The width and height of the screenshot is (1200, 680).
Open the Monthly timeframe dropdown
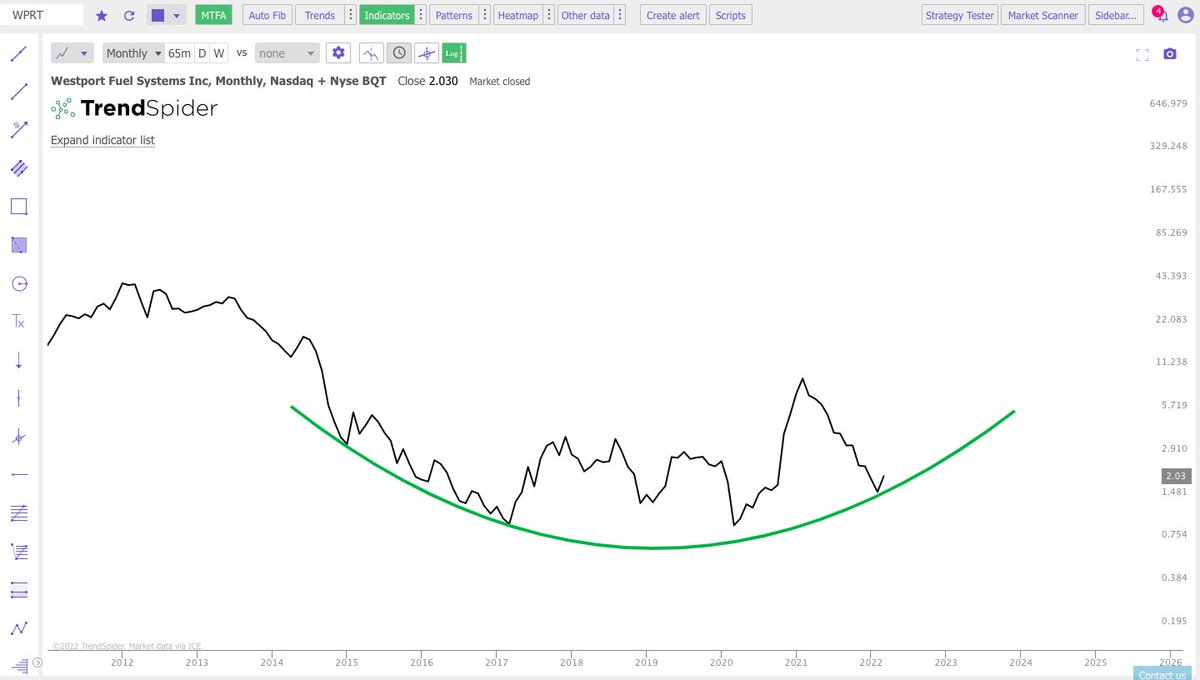(x=133, y=53)
